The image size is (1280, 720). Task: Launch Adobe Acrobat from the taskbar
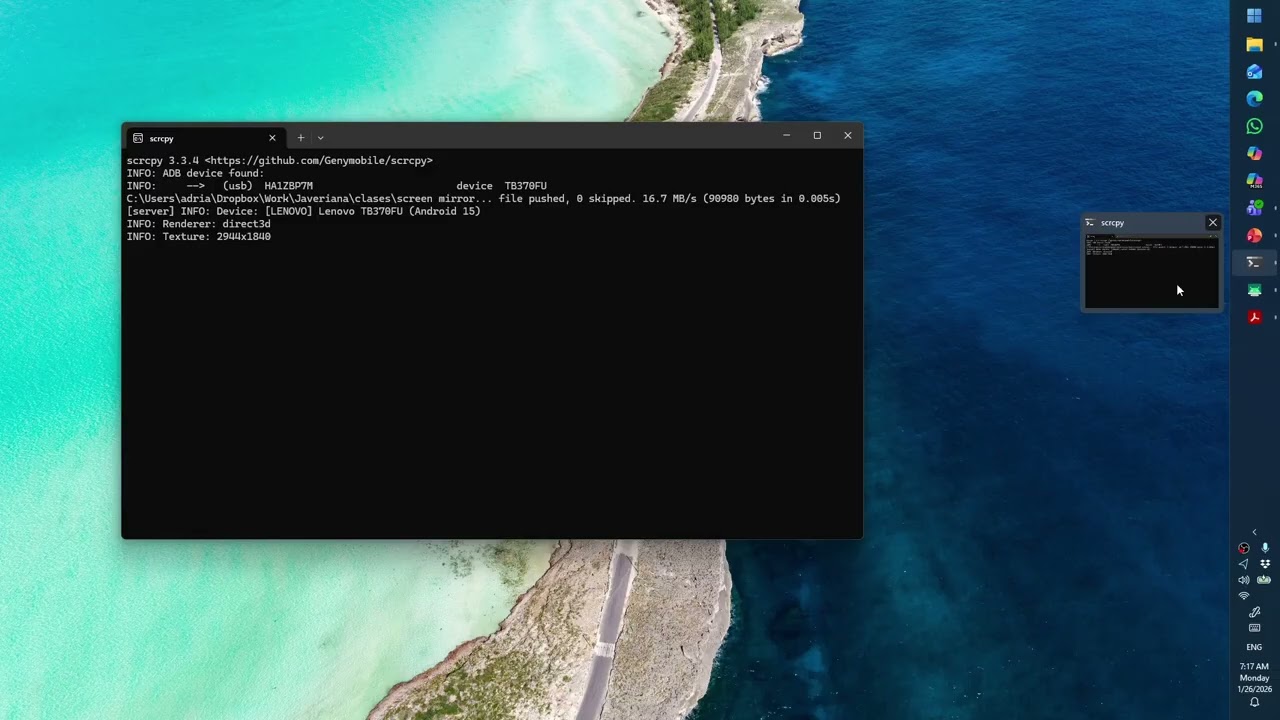(1254, 317)
